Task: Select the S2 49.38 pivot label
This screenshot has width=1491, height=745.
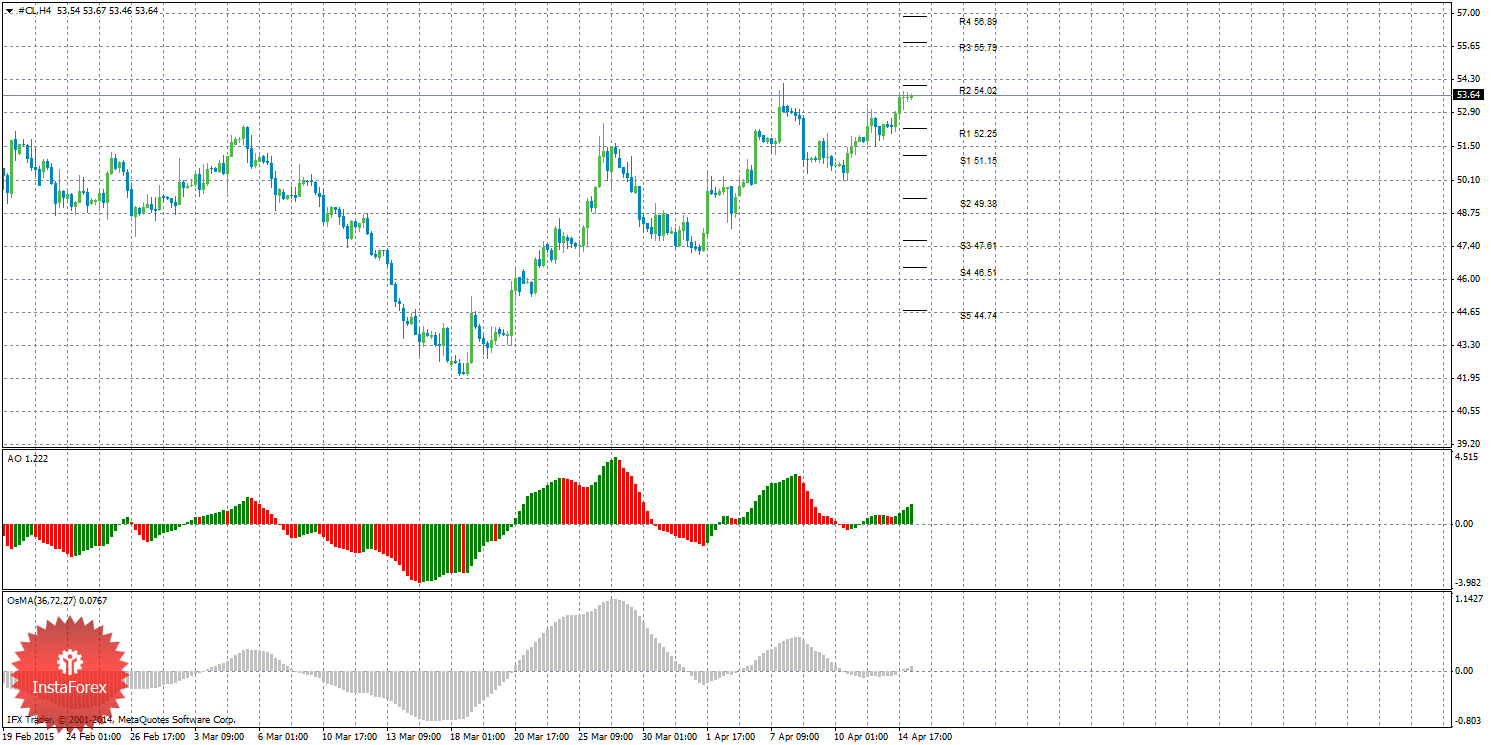Action: tap(978, 203)
